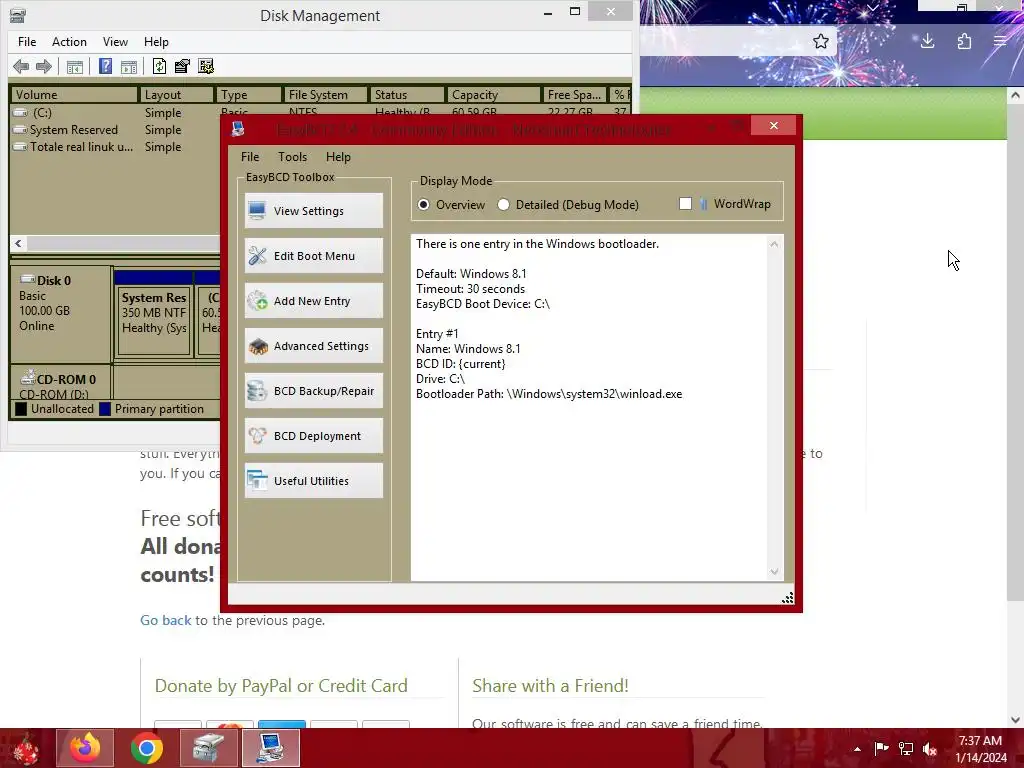Click the Chrome icon in the taskbar
This screenshot has width=1024, height=768.
tap(146, 748)
